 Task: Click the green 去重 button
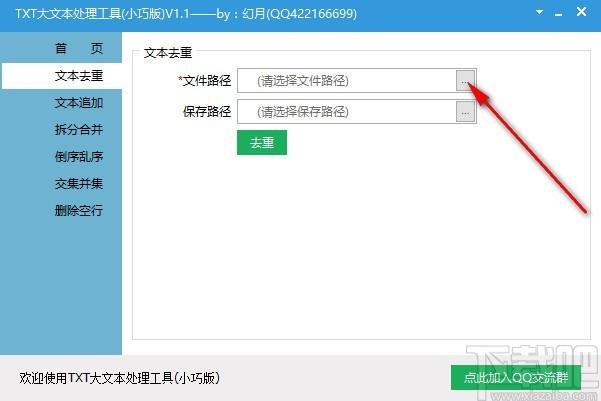tap(262, 143)
